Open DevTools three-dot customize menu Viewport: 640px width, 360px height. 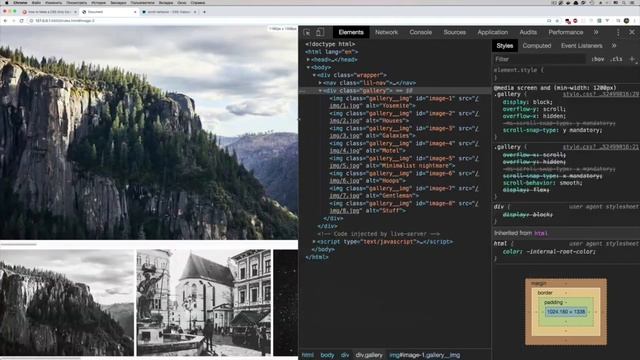click(x=618, y=32)
